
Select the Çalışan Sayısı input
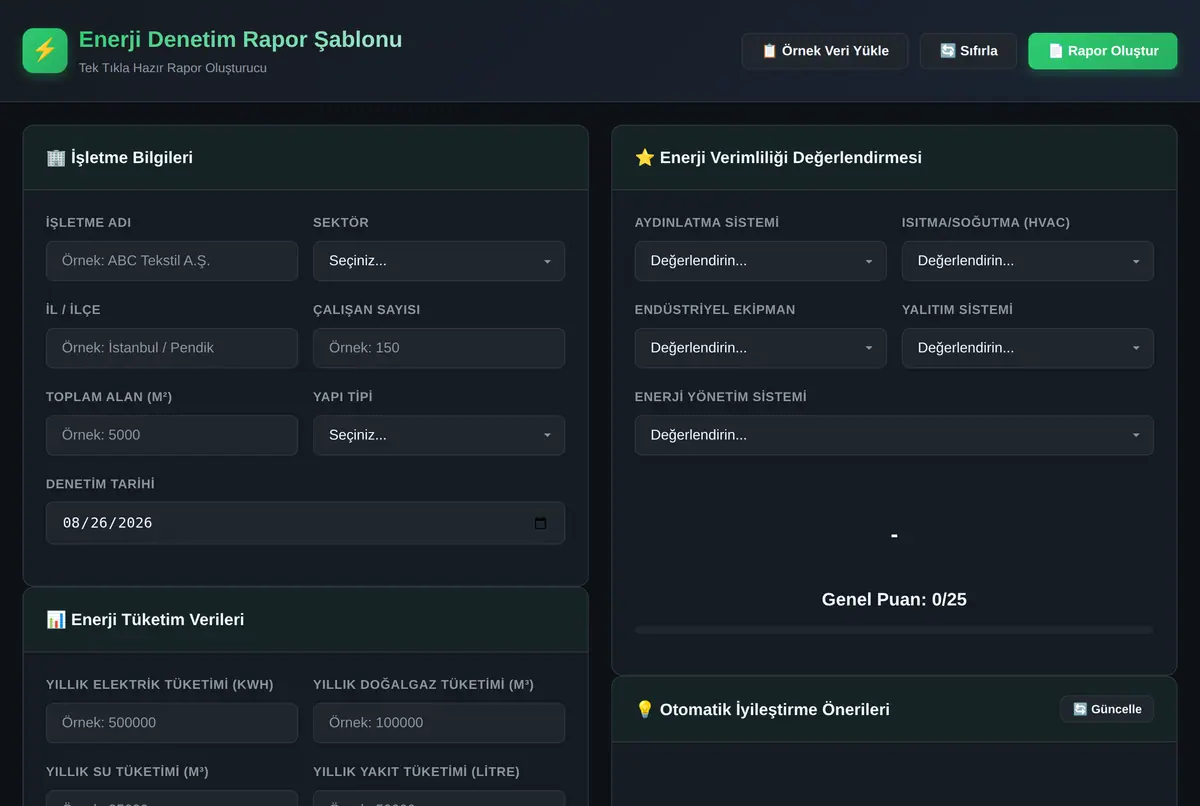click(x=439, y=348)
